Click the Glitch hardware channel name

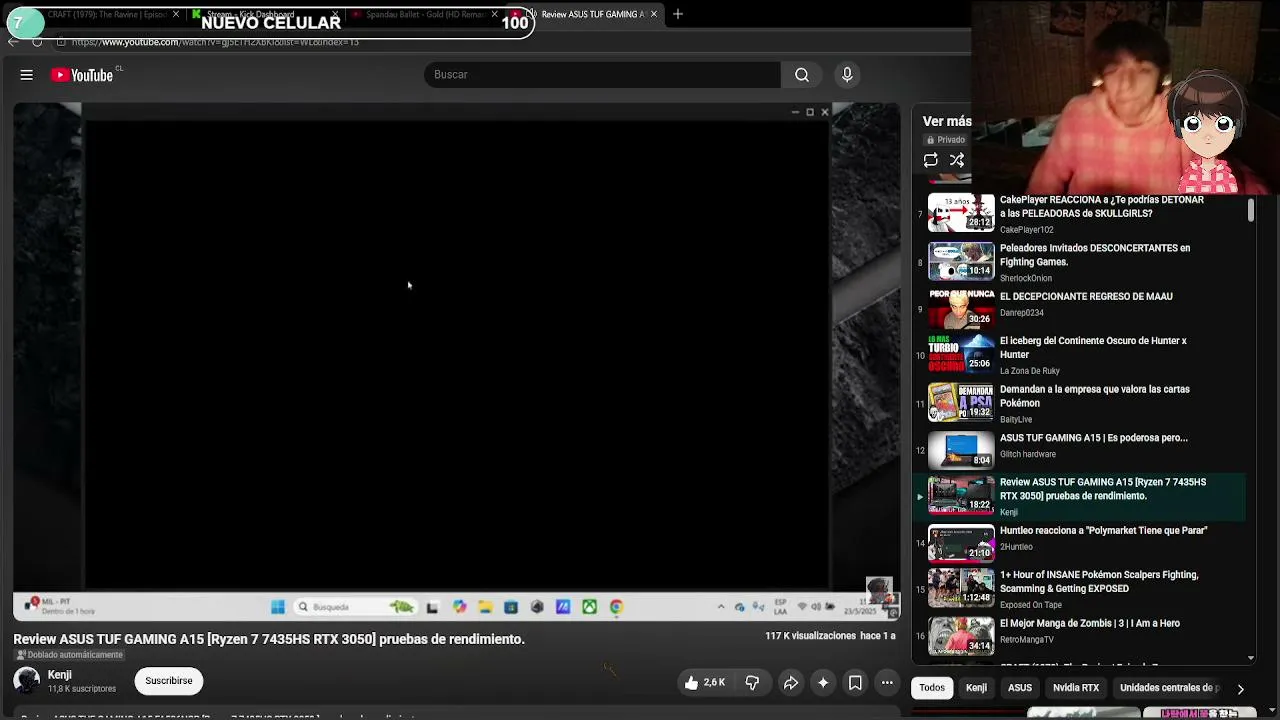[x=1028, y=454]
